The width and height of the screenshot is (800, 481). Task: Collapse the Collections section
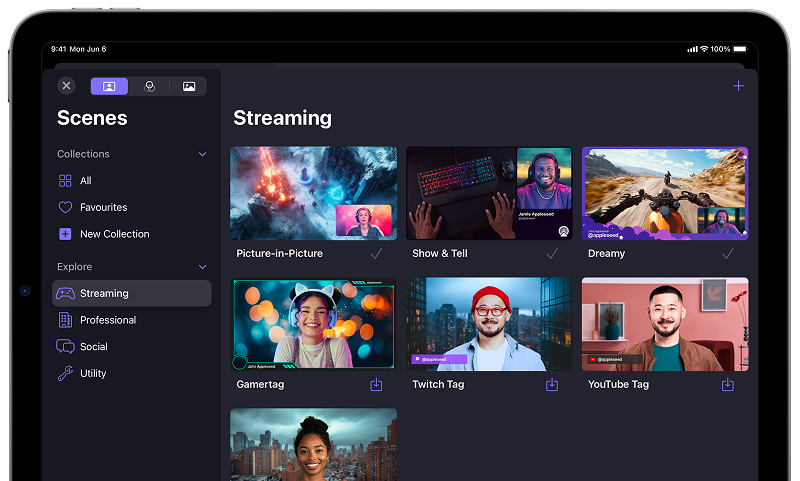click(202, 154)
